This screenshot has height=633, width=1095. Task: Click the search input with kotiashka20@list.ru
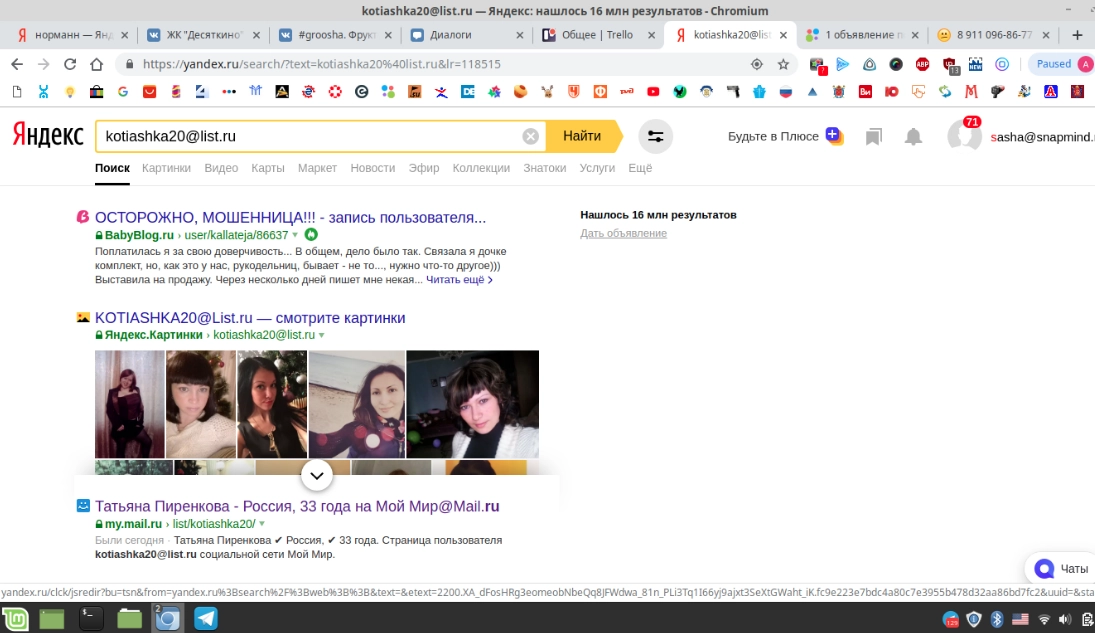310,136
